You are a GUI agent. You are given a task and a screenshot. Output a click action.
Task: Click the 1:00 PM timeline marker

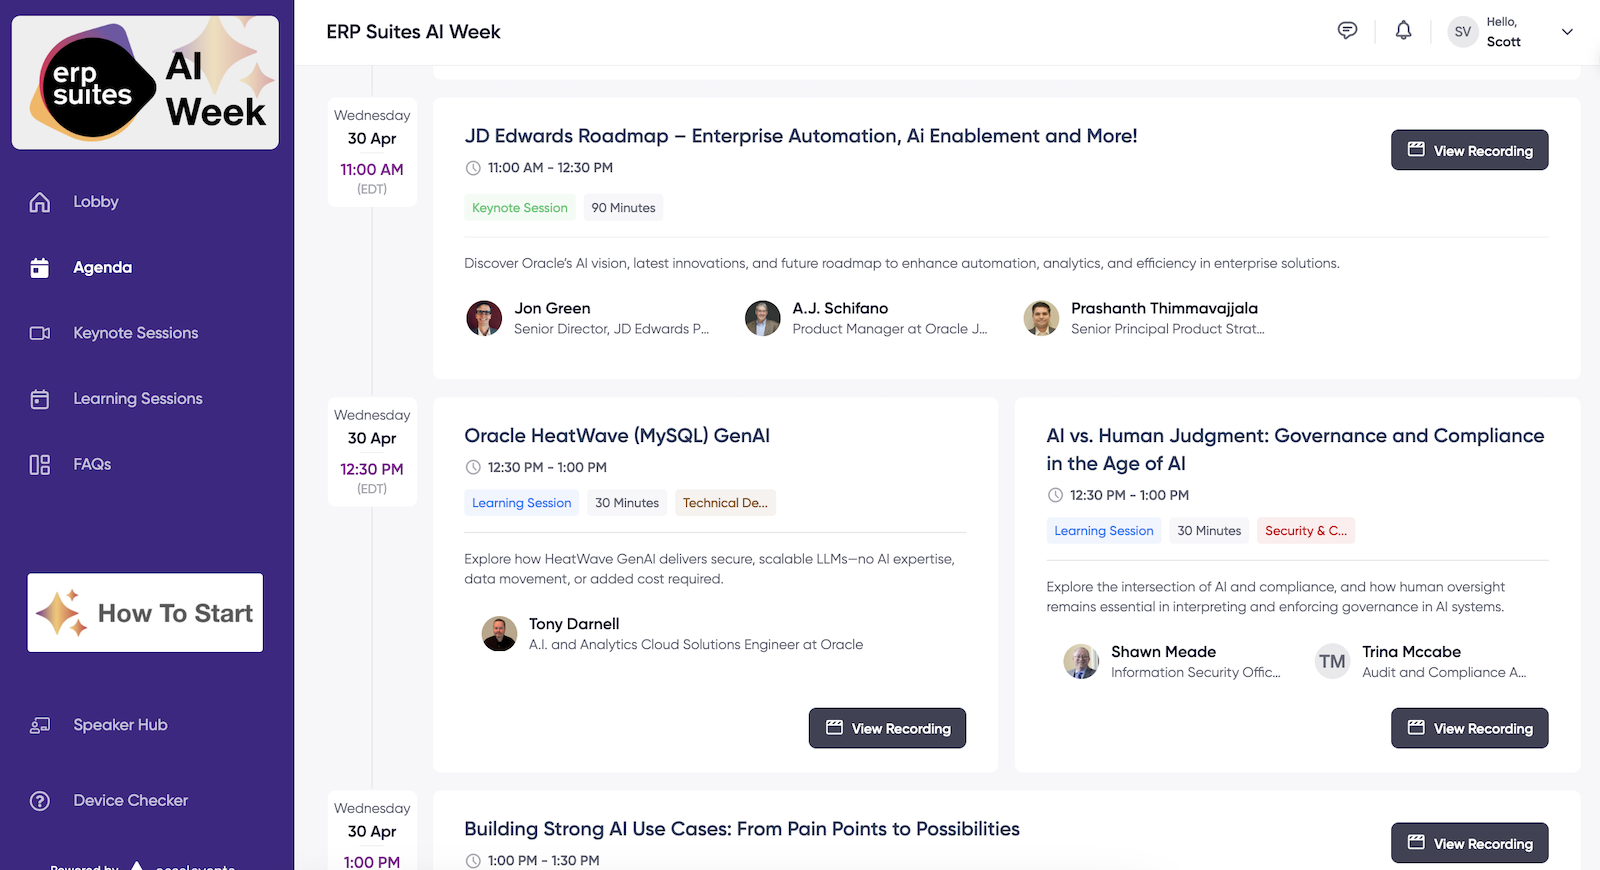[372, 831]
